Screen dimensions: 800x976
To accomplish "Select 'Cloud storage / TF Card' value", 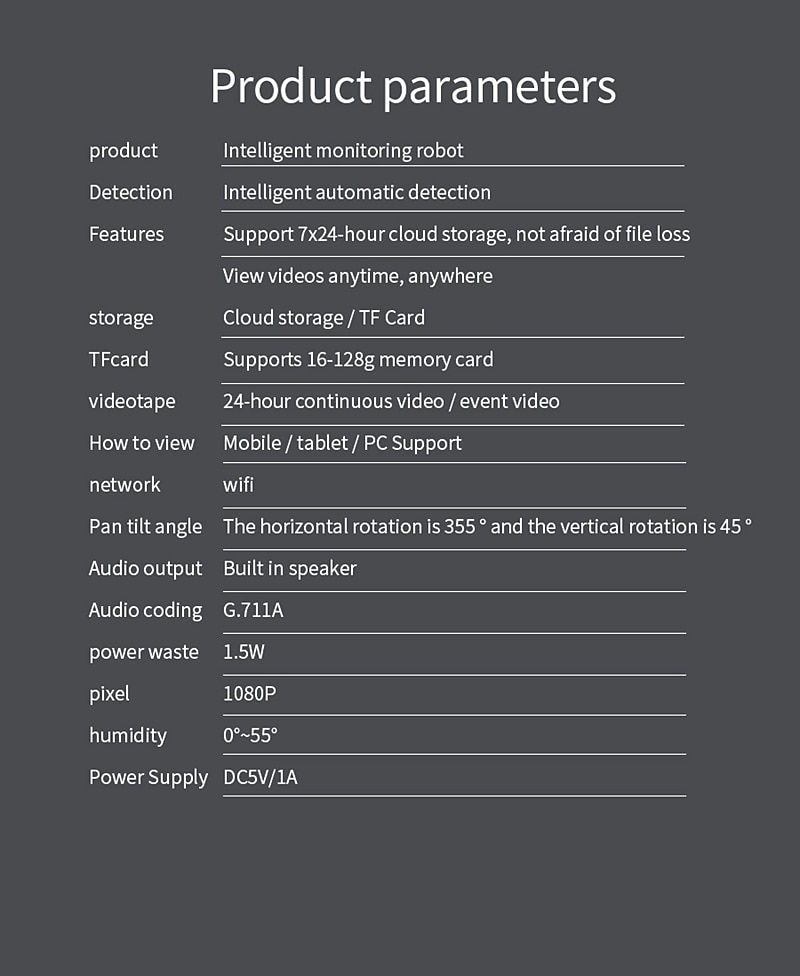I will pos(324,318).
